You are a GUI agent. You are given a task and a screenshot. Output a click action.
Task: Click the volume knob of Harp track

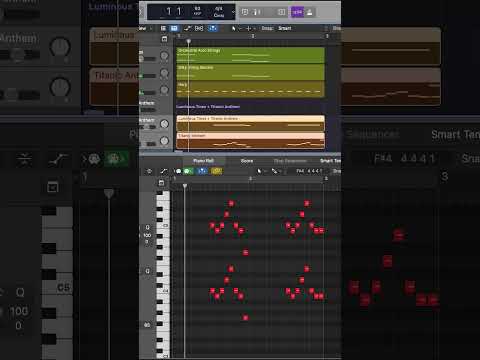164,90
